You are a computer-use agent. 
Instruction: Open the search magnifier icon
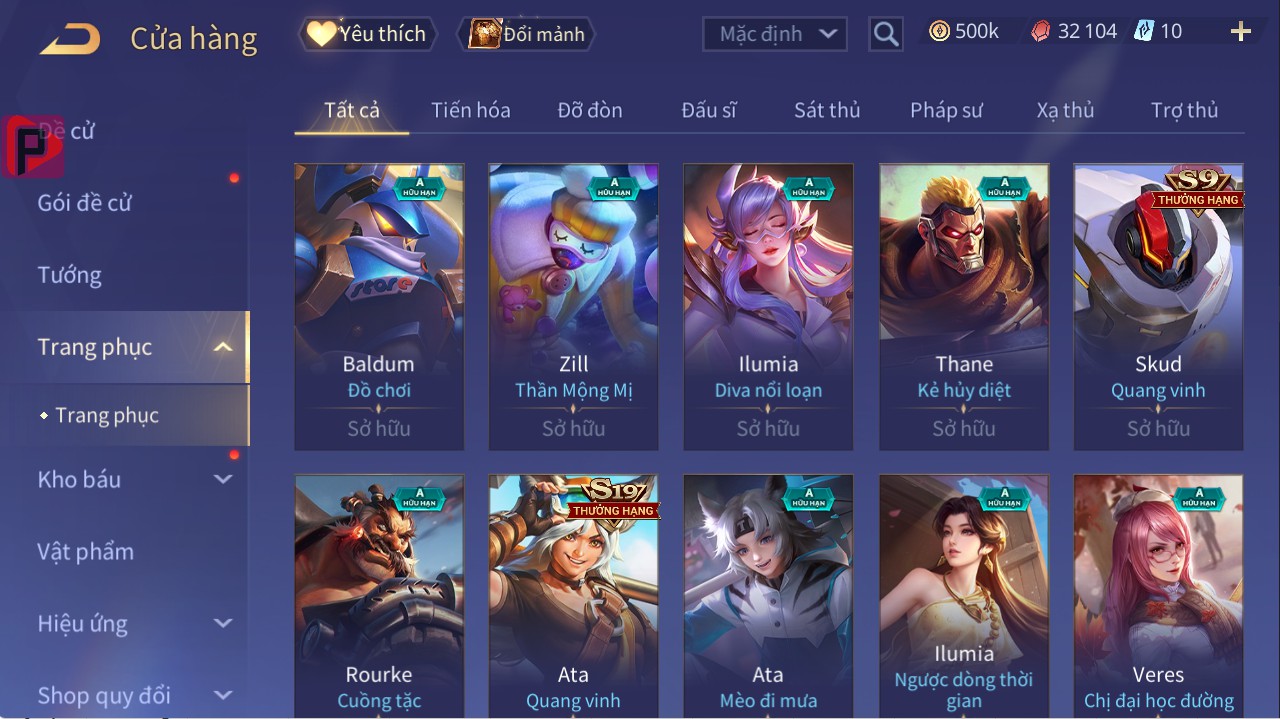(886, 34)
